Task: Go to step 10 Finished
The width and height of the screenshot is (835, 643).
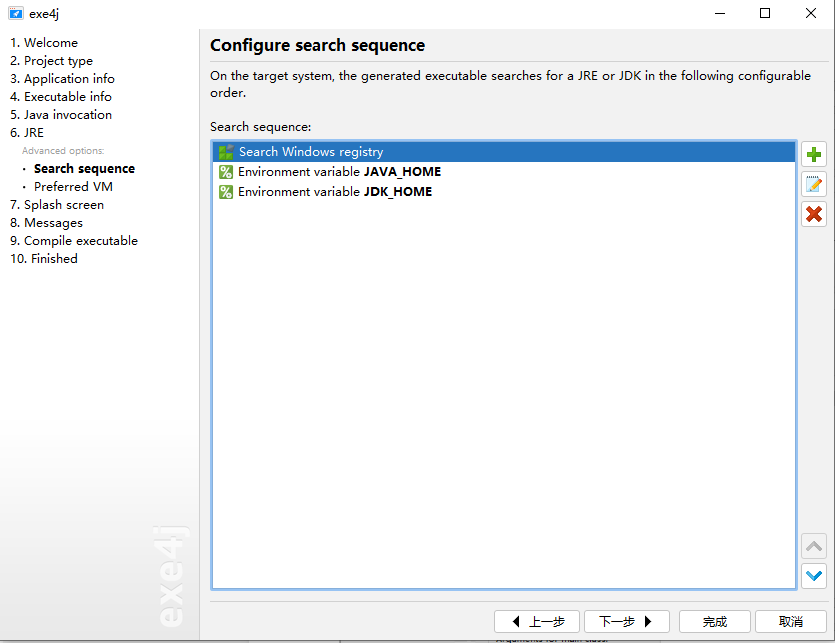Action: click(x=44, y=259)
